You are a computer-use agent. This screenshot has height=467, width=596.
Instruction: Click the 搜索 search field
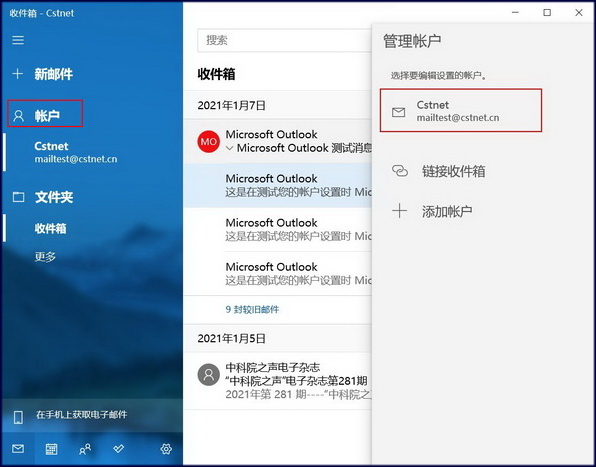tap(284, 40)
